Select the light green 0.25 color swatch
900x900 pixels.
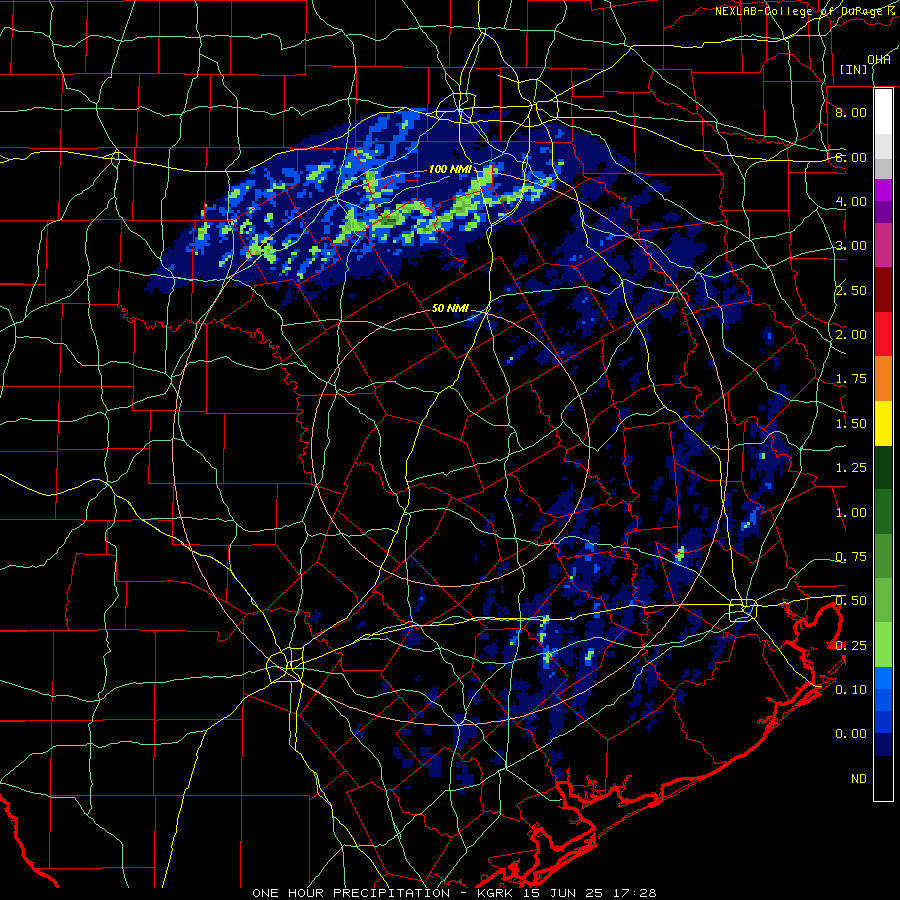883,645
